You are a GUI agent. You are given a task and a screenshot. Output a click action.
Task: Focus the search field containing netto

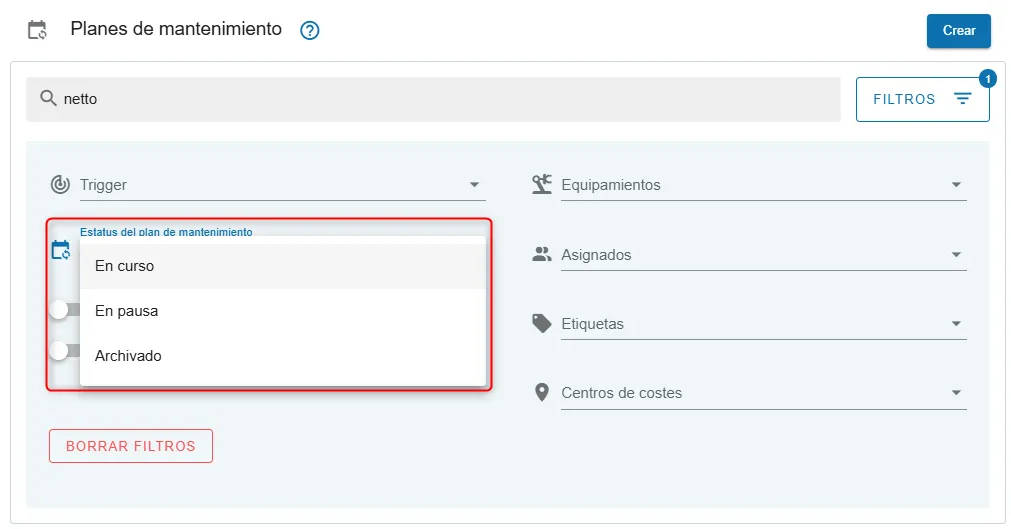click(440, 99)
